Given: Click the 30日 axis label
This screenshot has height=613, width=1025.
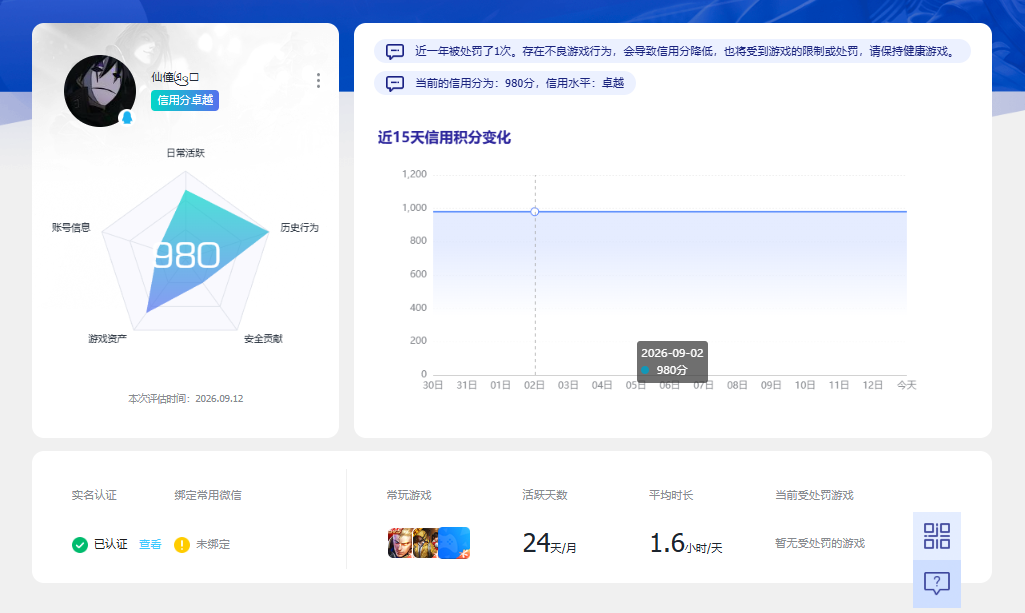Looking at the screenshot, I should pos(433,386).
